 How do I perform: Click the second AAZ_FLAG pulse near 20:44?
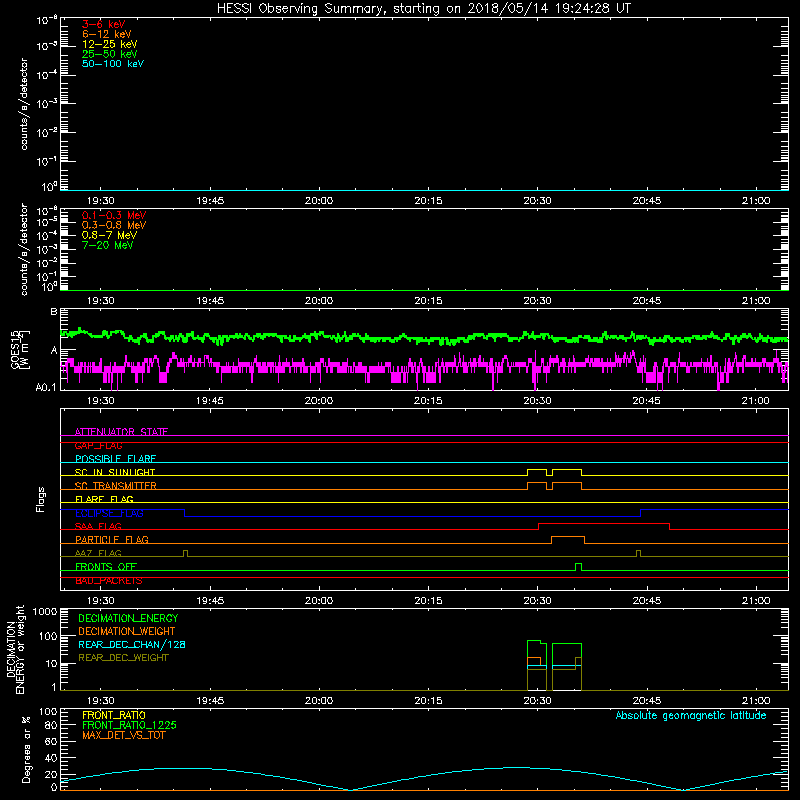click(638, 551)
